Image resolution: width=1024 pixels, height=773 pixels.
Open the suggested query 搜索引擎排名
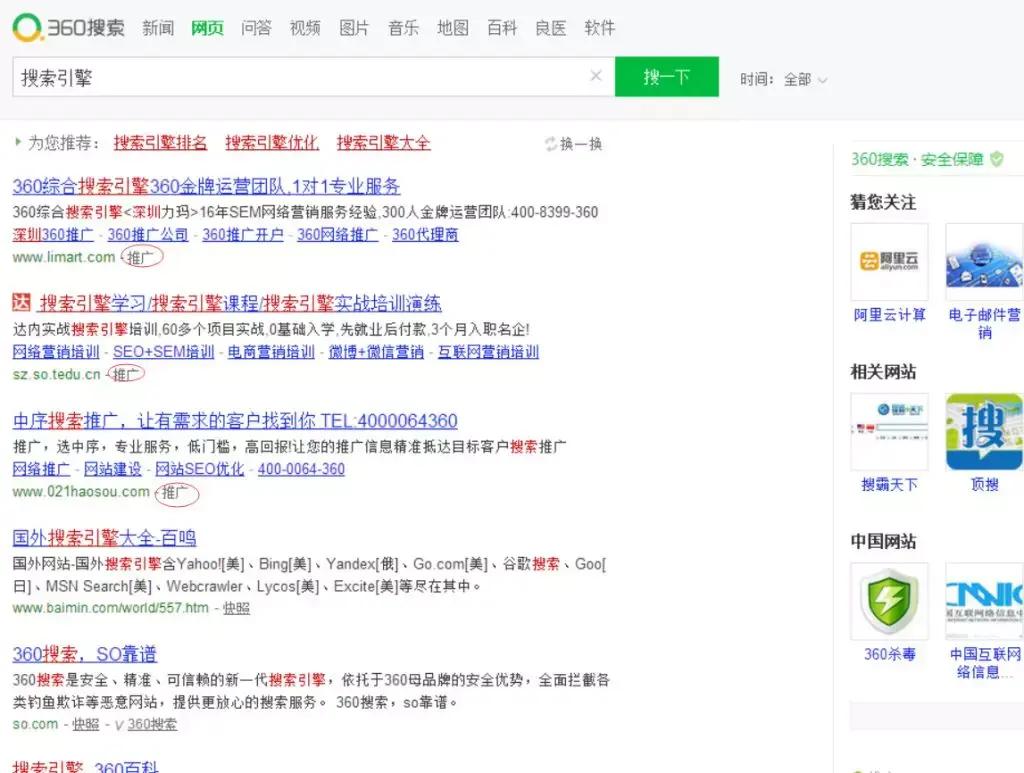[160, 142]
